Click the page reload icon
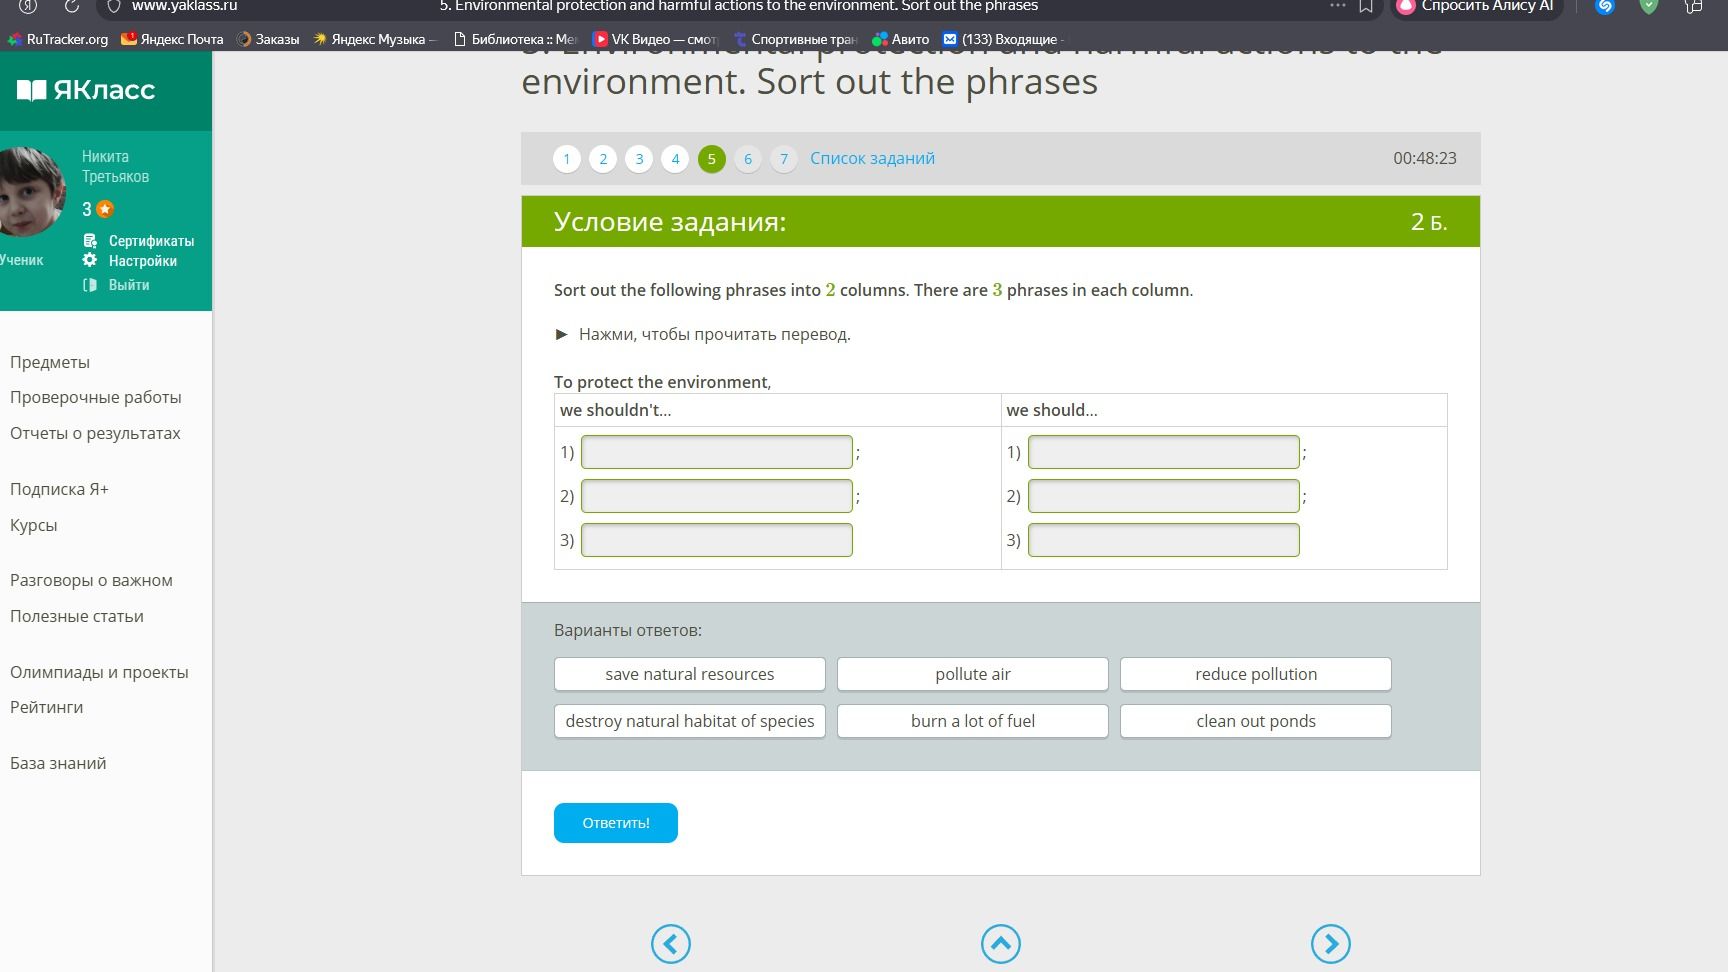Screen dimensions: 1728x972 (72, 6)
